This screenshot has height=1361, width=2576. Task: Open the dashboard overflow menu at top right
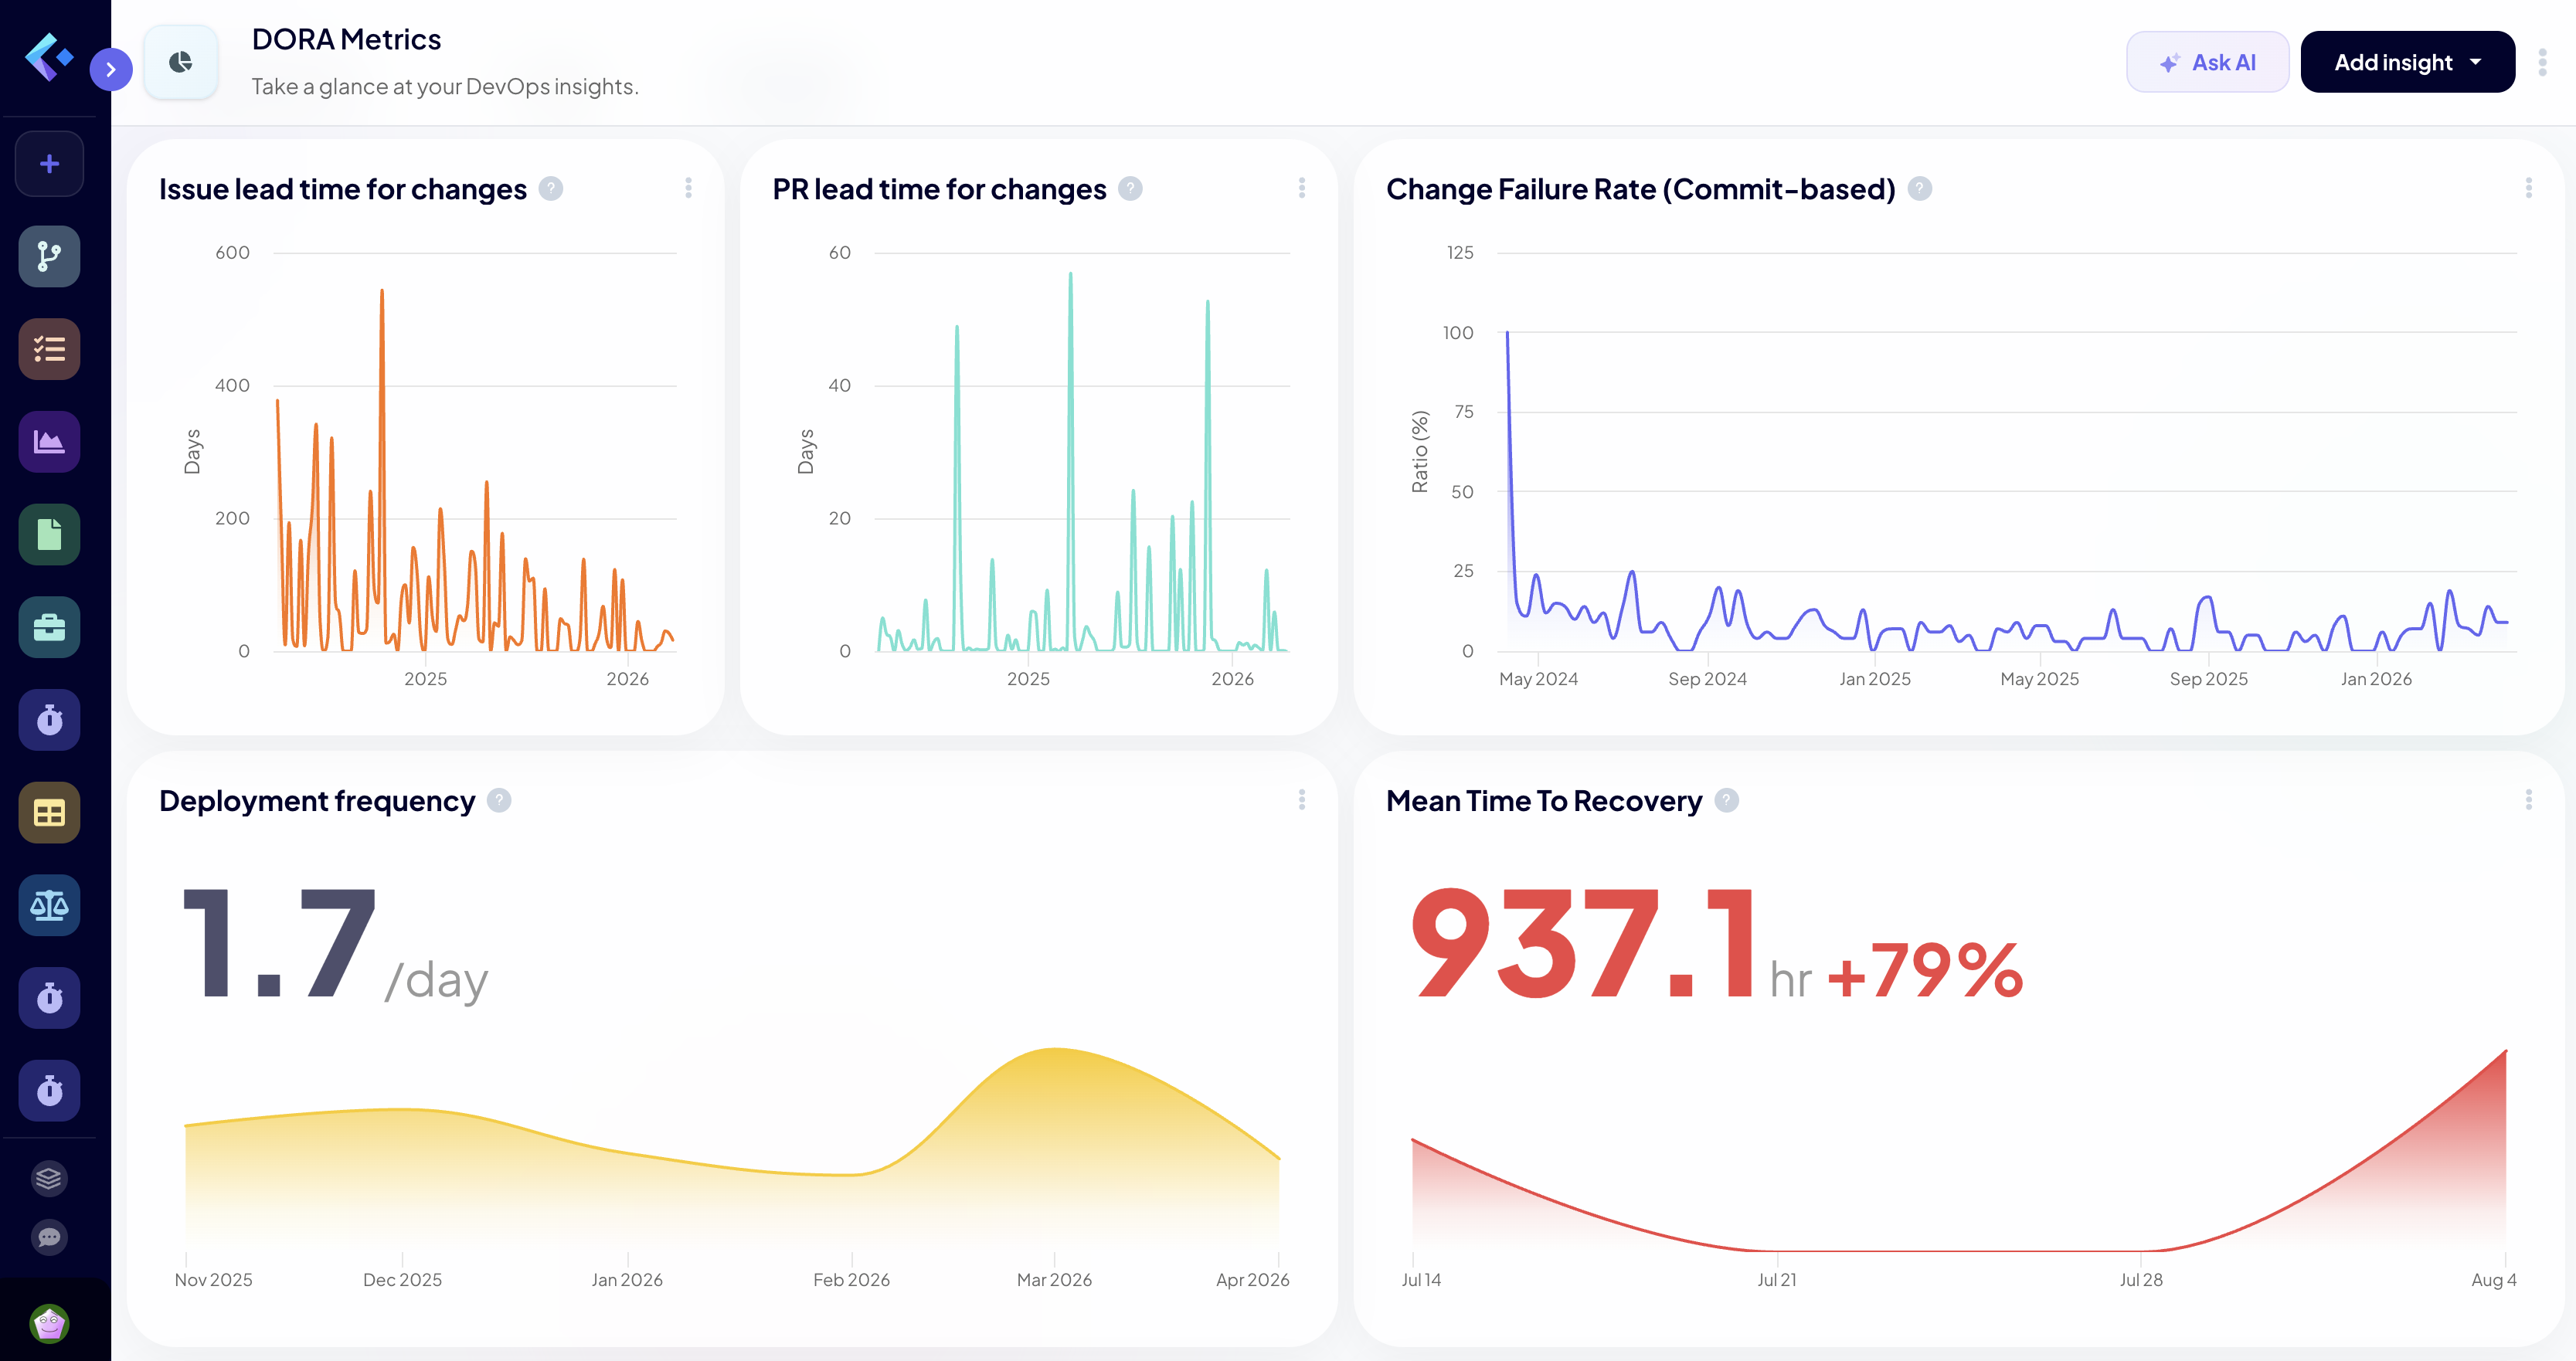pyautogui.click(x=2543, y=61)
